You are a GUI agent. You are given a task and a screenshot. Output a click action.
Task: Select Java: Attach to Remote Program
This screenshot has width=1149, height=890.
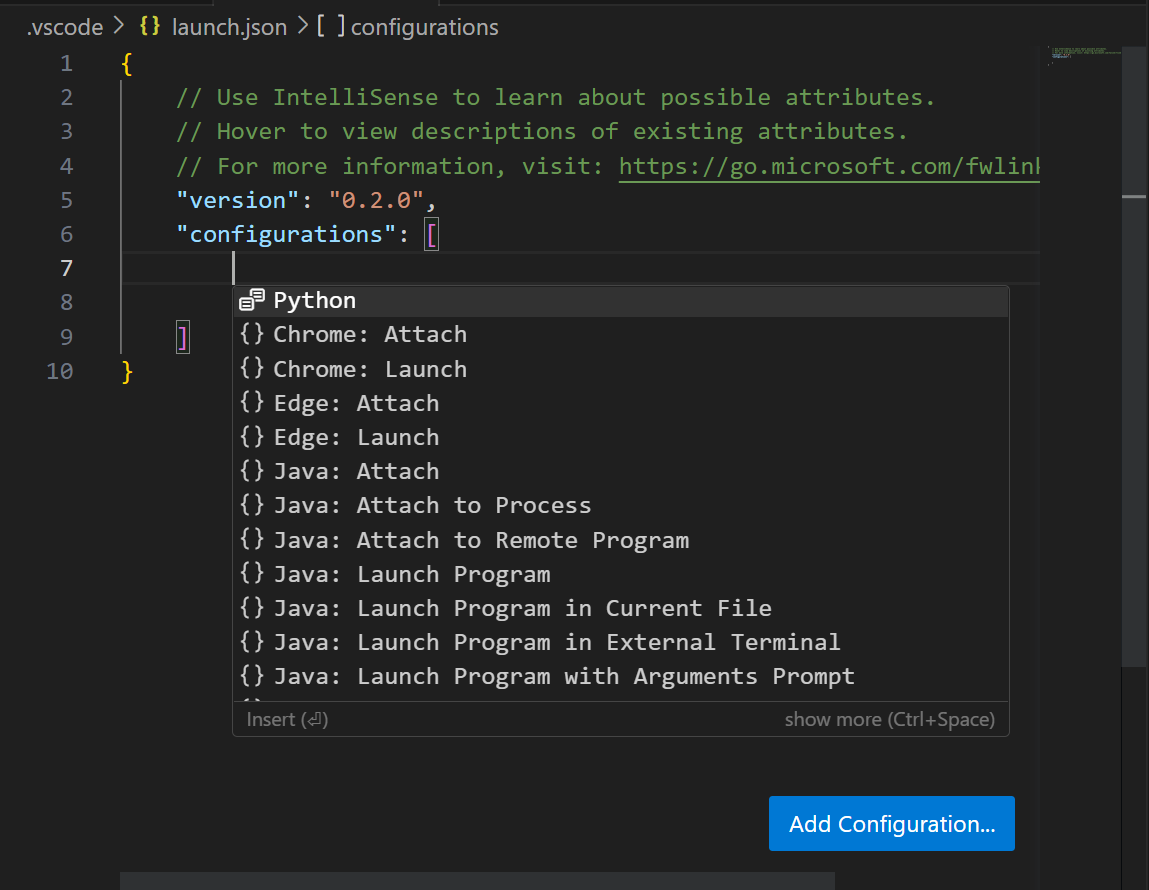click(x=621, y=540)
